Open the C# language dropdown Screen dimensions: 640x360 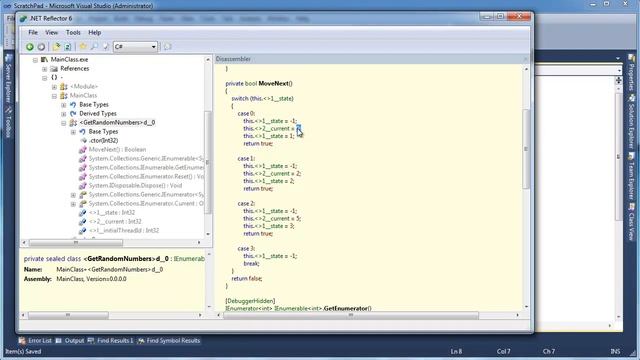(x=135, y=47)
